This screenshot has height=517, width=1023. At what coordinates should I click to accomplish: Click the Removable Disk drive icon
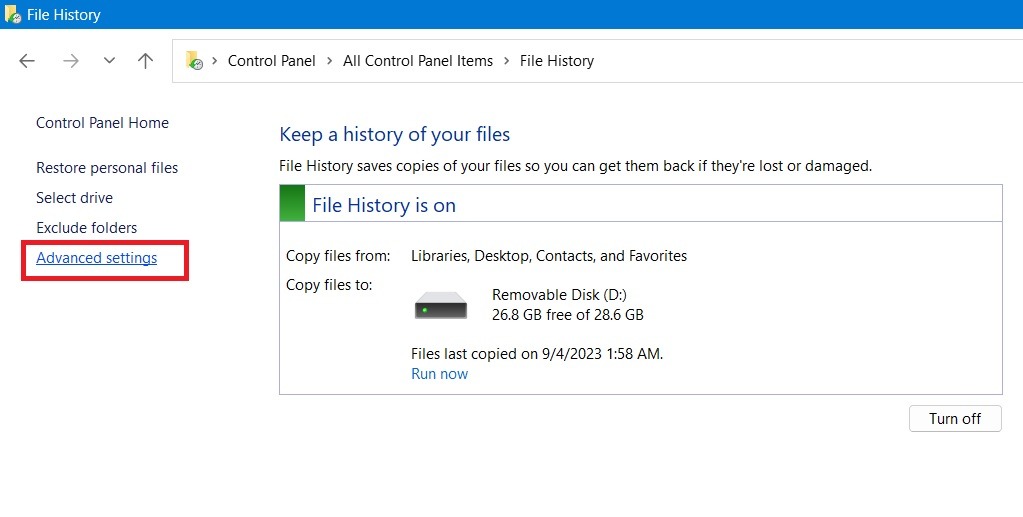(441, 305)
